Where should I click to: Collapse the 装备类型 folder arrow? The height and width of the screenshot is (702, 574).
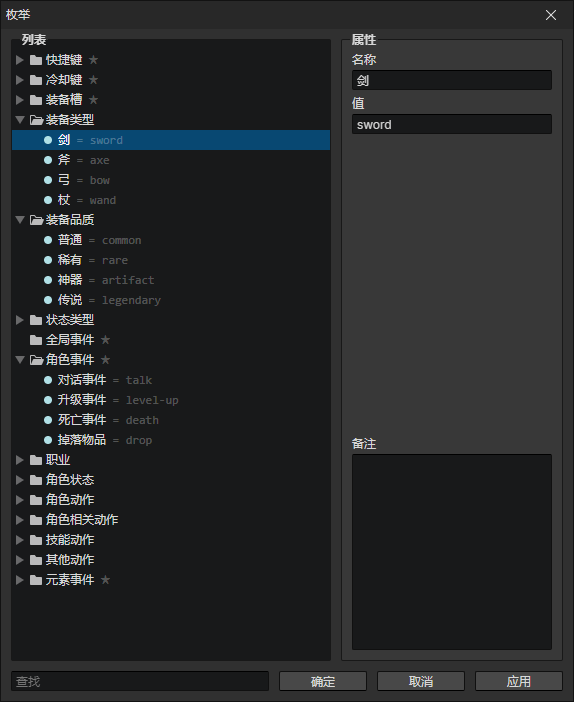tap(20, 120)
